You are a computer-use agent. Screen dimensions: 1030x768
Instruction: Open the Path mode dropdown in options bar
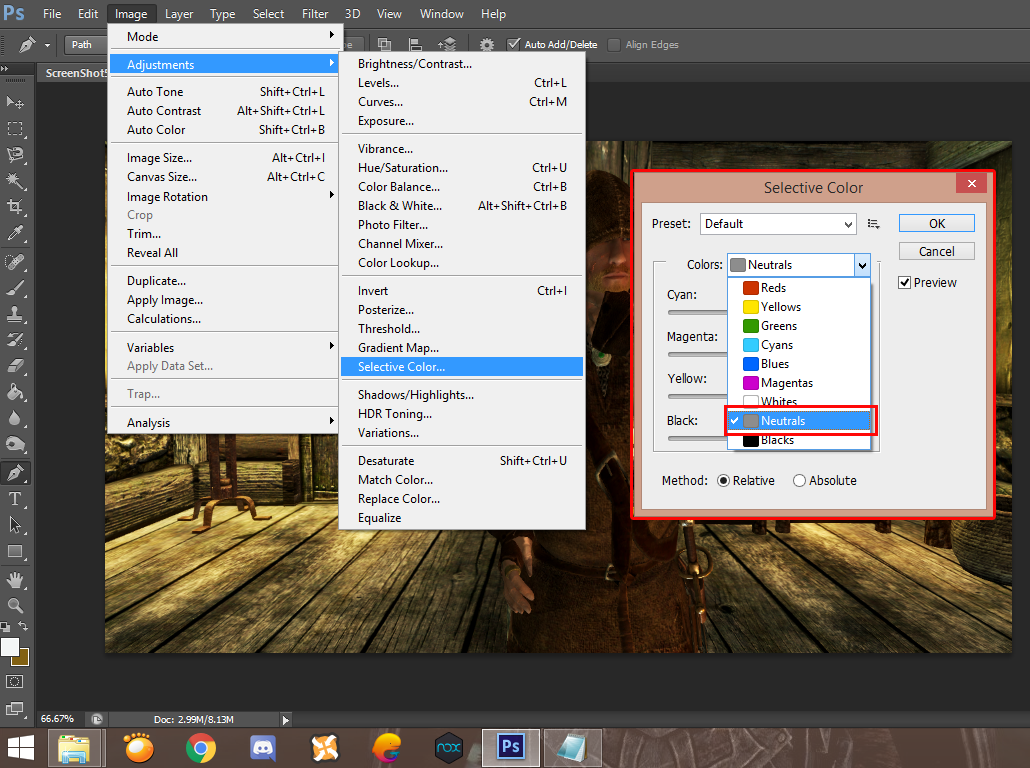click(x=85, y=45)
